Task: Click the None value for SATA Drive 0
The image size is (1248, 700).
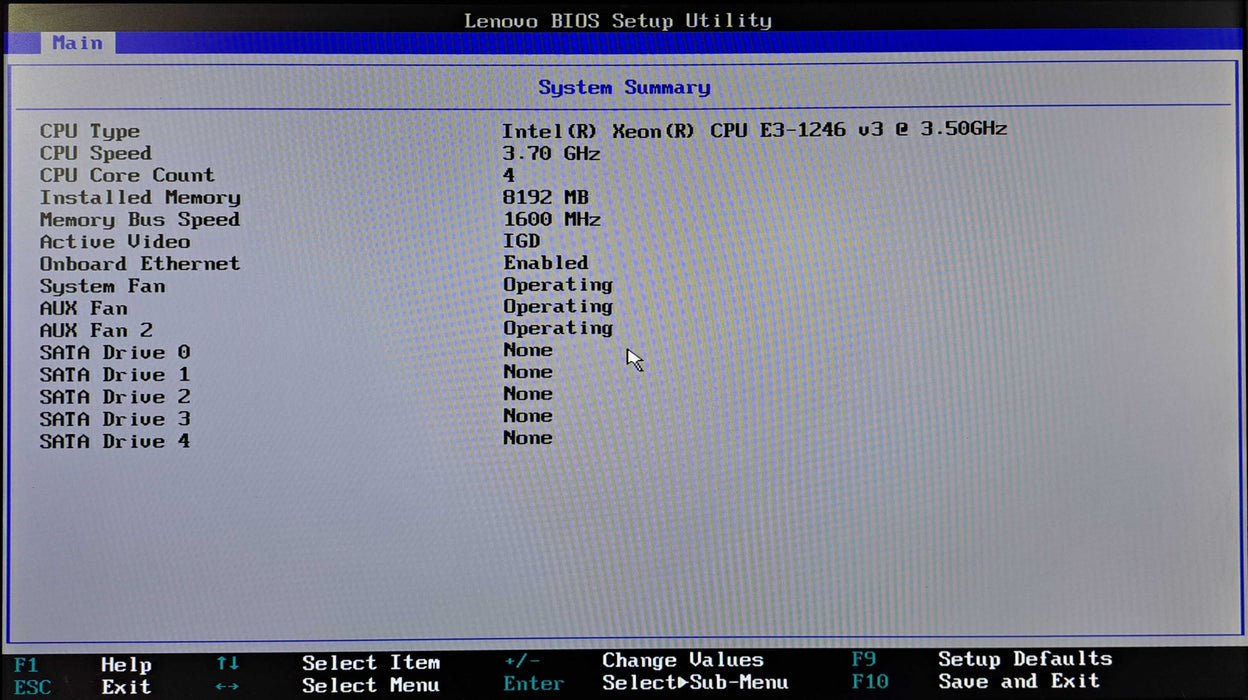Action: (528, 350)
